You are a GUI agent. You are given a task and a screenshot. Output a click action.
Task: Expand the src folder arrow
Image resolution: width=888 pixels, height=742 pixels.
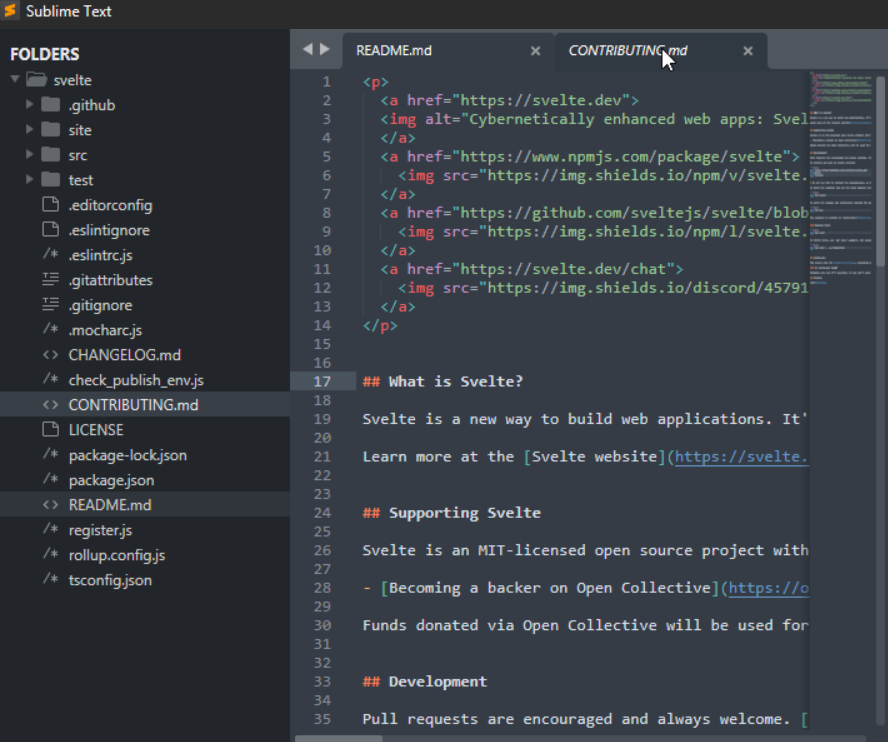pos(29,154)
